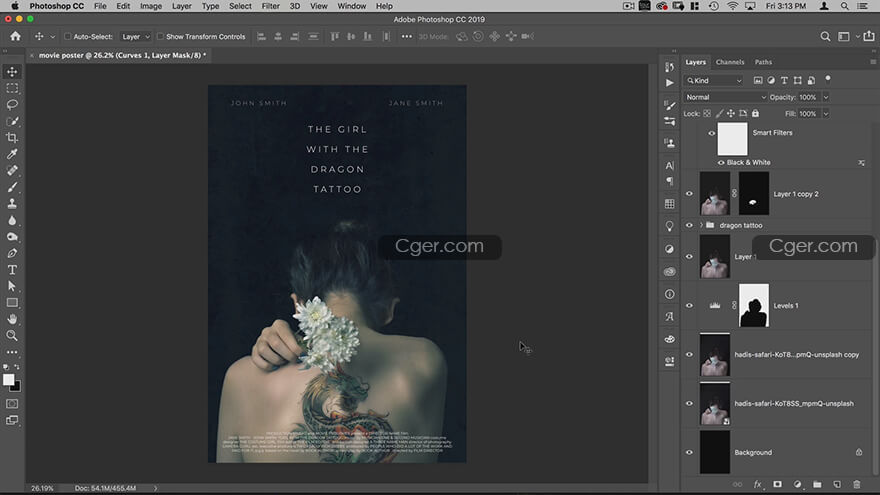Select the Clone Stamp tool

(12, 203)
